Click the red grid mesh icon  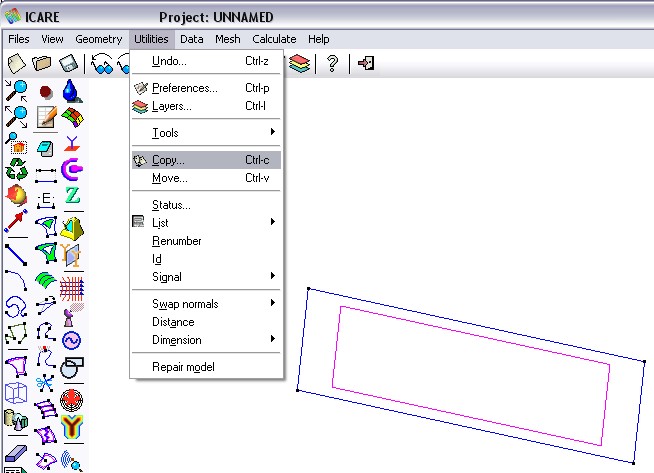click(x=72, y=289)
